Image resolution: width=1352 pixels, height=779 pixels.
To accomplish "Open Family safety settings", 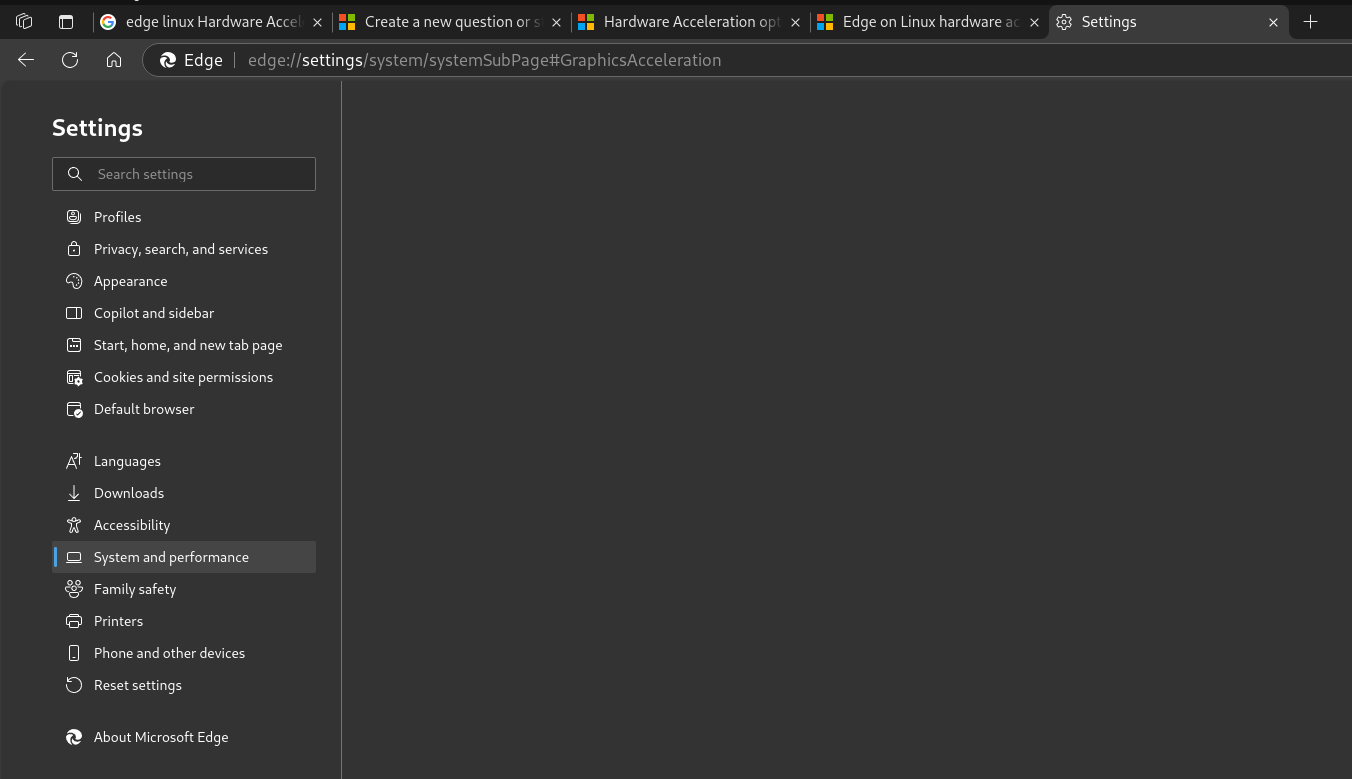I will pyautogui.click(x=184, y=589).
